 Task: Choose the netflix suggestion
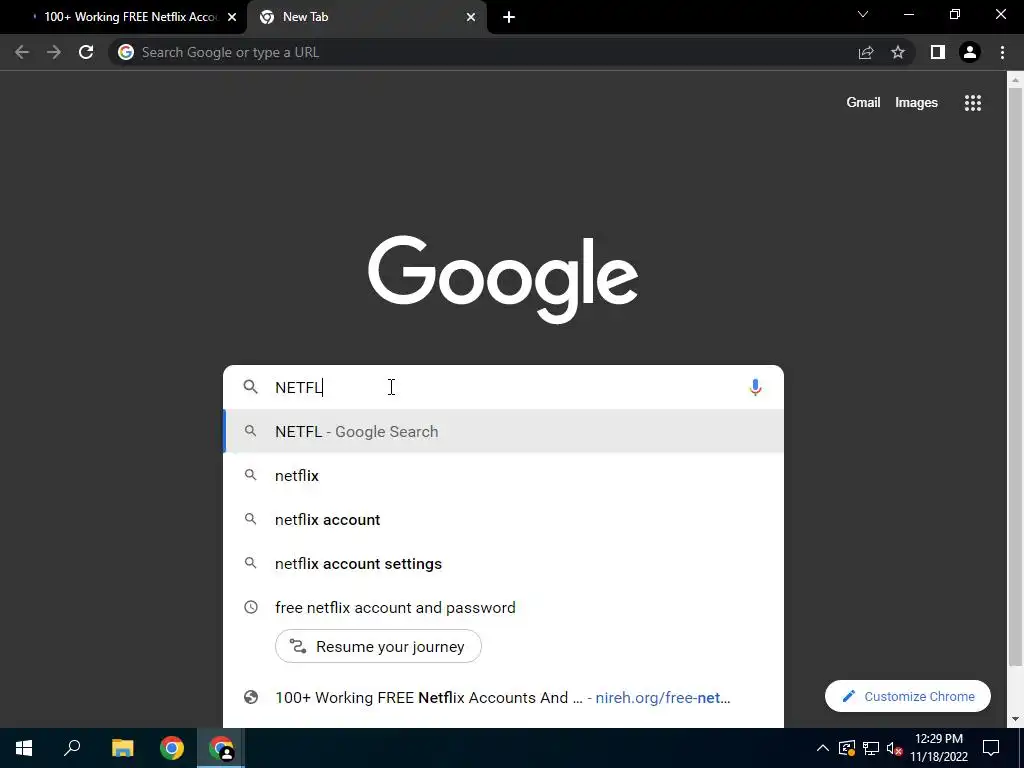click(x=504, y=475)
